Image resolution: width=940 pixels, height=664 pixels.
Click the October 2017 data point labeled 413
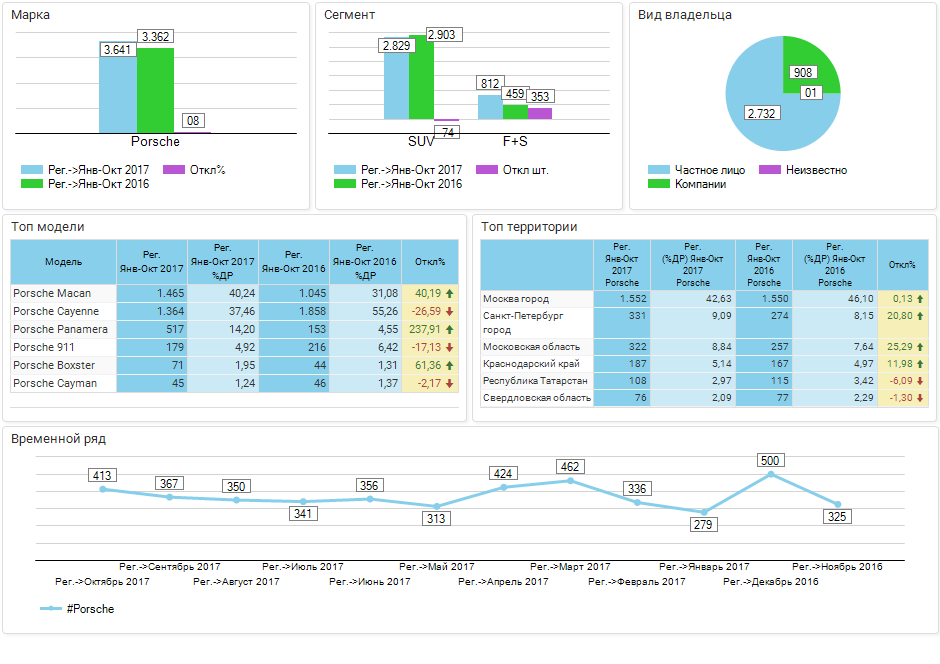[103, 489]
